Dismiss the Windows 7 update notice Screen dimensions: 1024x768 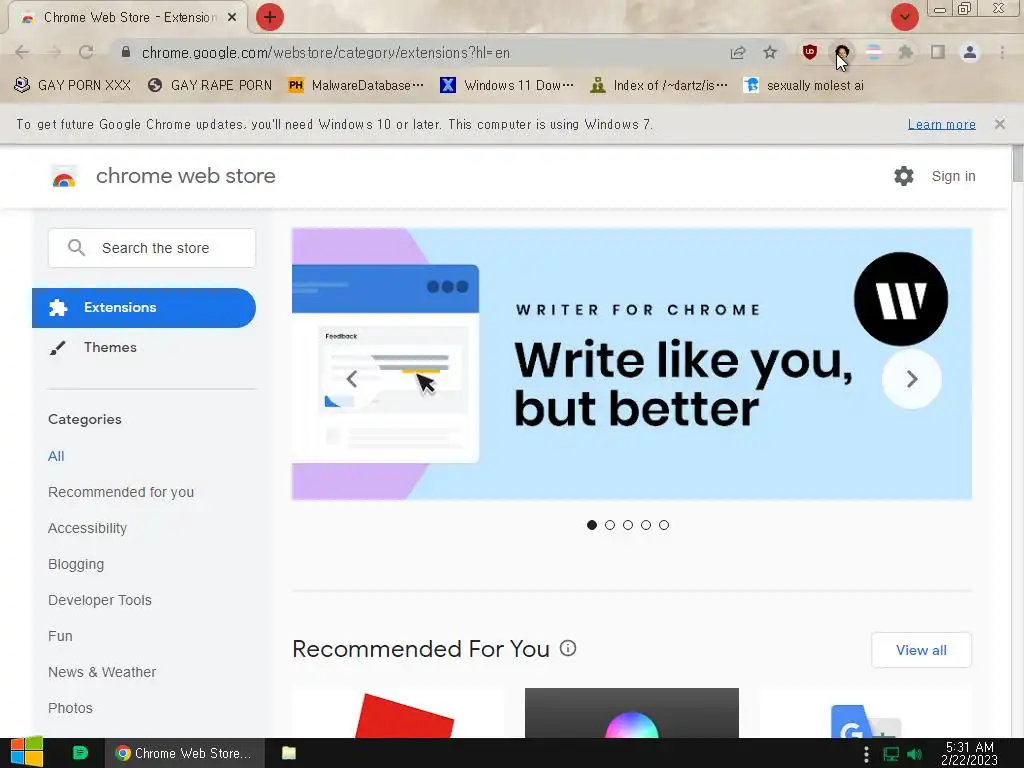(x=1000, y=124)
